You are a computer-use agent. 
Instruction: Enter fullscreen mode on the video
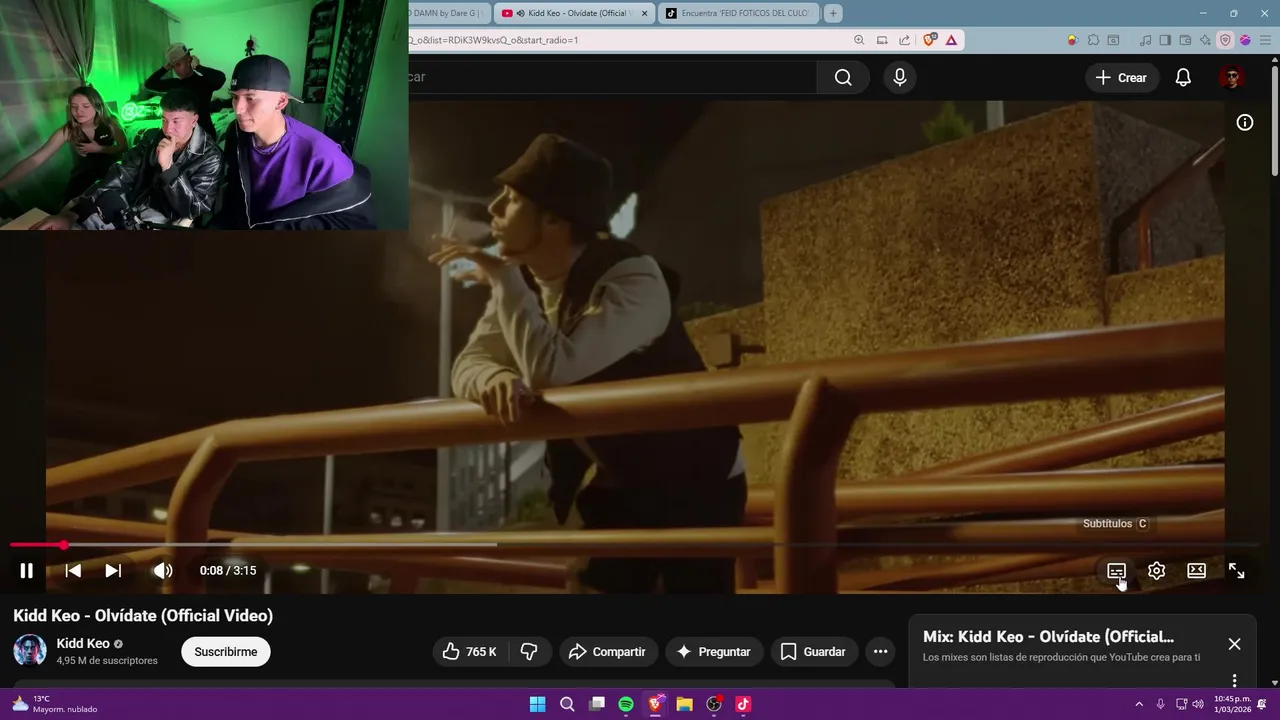1236,571
